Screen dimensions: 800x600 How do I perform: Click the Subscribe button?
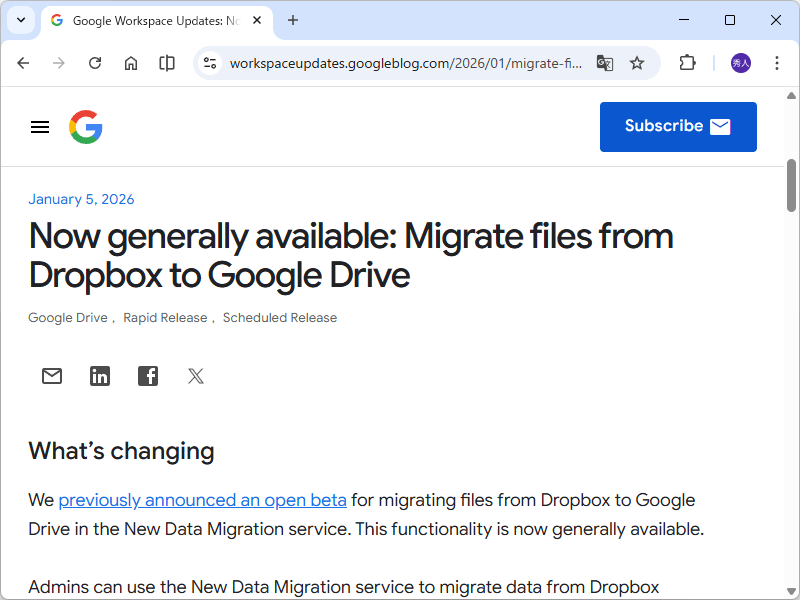tap(678, 126)
